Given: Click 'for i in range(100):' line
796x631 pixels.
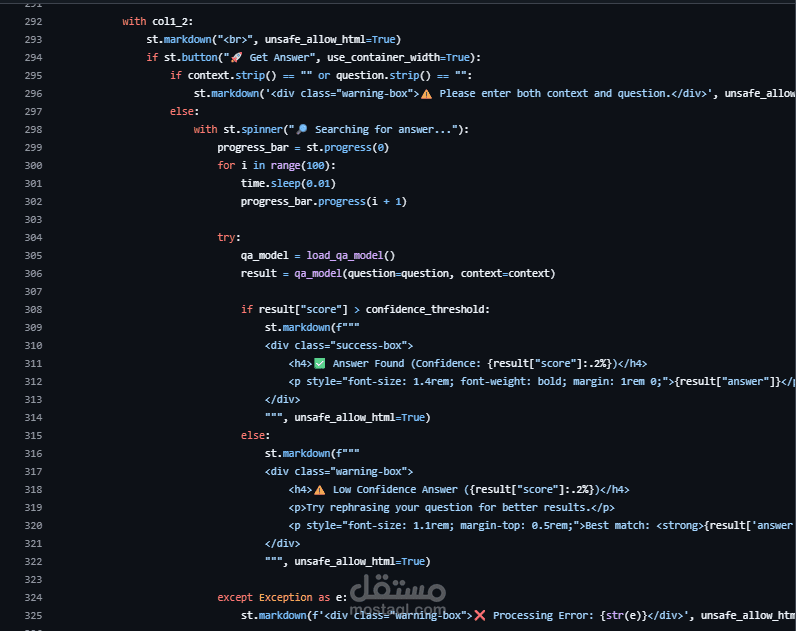Looking at the screenshot, I should coord(277,165).
